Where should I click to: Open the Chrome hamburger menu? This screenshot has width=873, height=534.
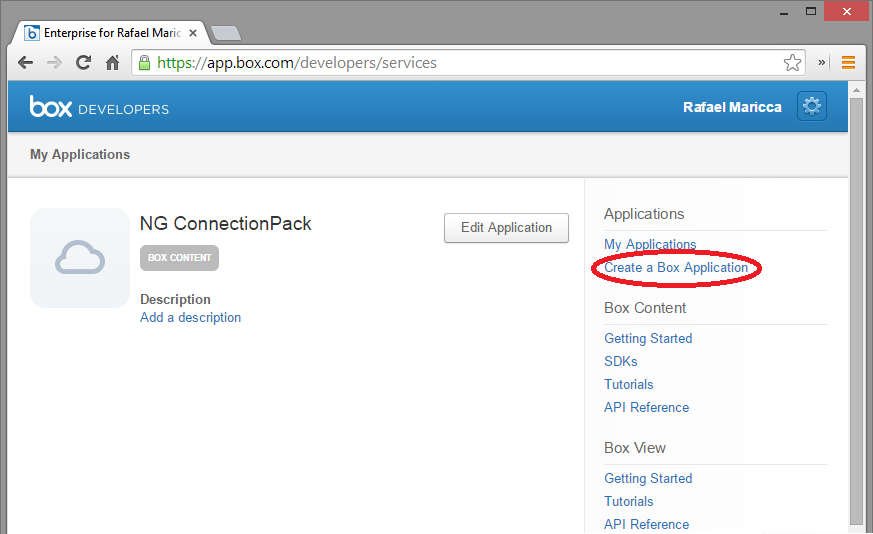coord(848,62)
